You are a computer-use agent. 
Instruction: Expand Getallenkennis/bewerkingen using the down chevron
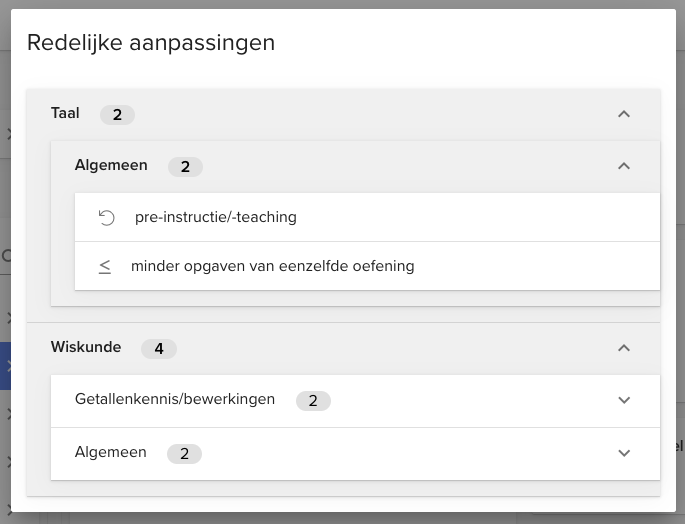click(x=624, y=400)
